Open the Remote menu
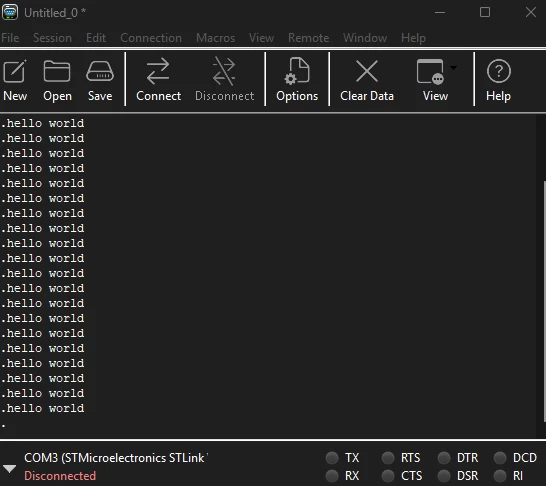 point(309,38)
